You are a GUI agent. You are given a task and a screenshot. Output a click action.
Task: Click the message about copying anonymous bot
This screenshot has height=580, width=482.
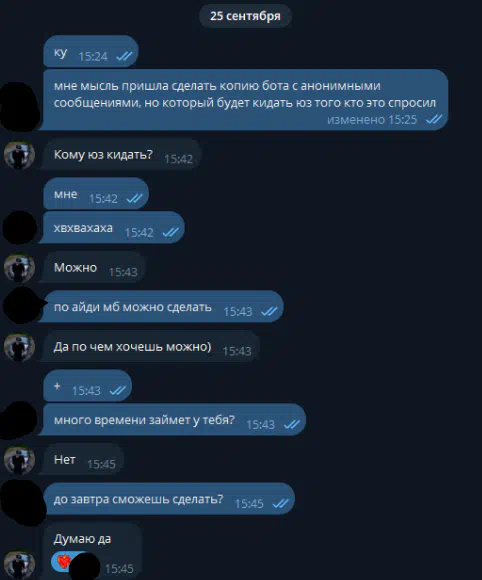pos(245,100)
